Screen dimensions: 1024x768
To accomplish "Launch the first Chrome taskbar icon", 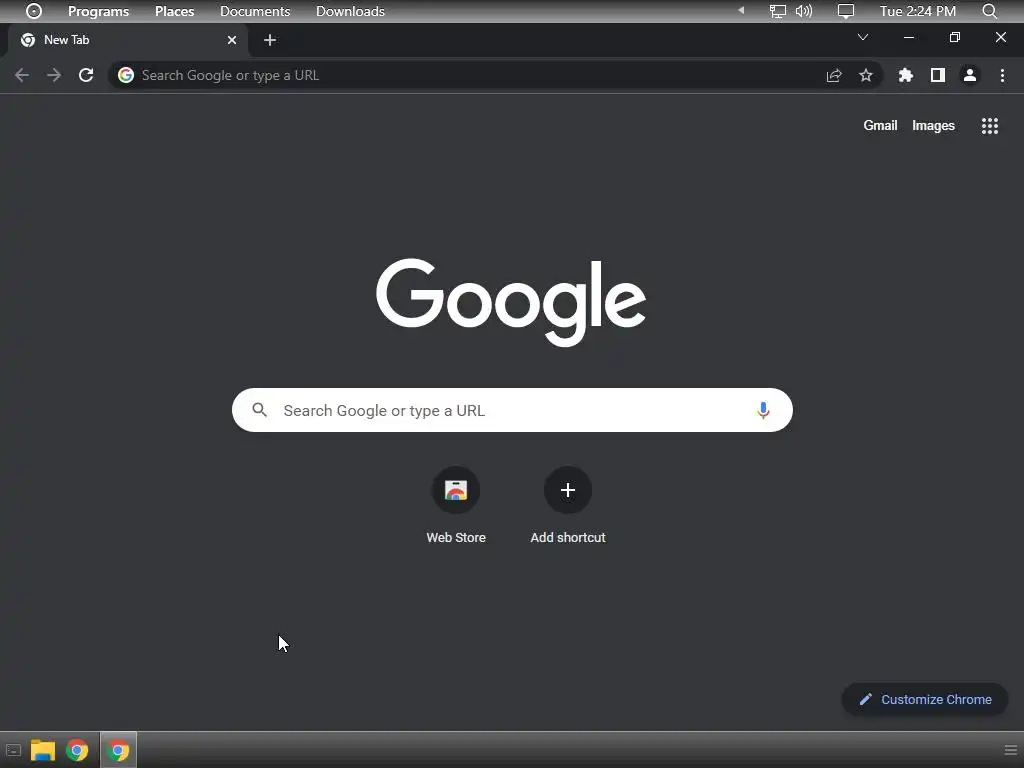I will pos(77,750).
